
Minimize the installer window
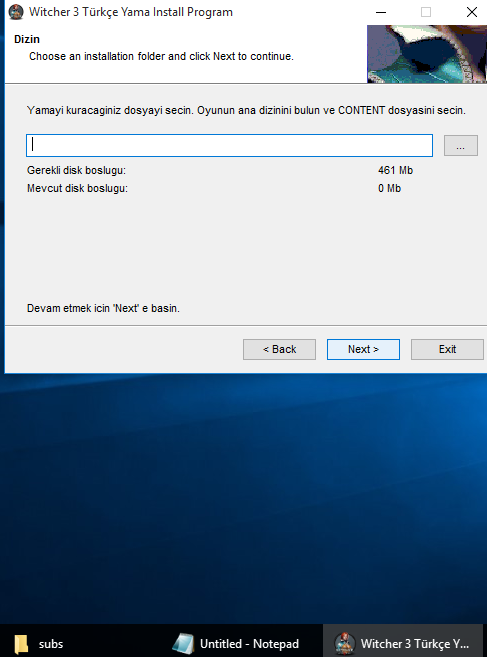coord(381,12)
